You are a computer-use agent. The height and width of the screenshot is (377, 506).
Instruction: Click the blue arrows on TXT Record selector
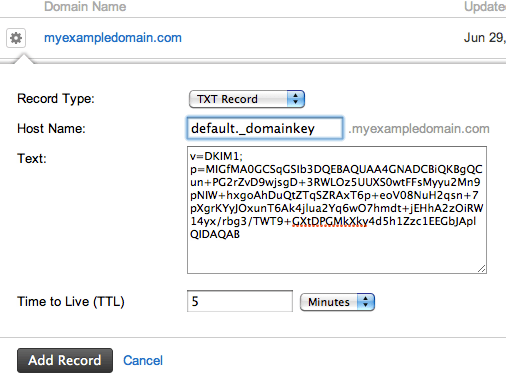[x=296, y=99]
